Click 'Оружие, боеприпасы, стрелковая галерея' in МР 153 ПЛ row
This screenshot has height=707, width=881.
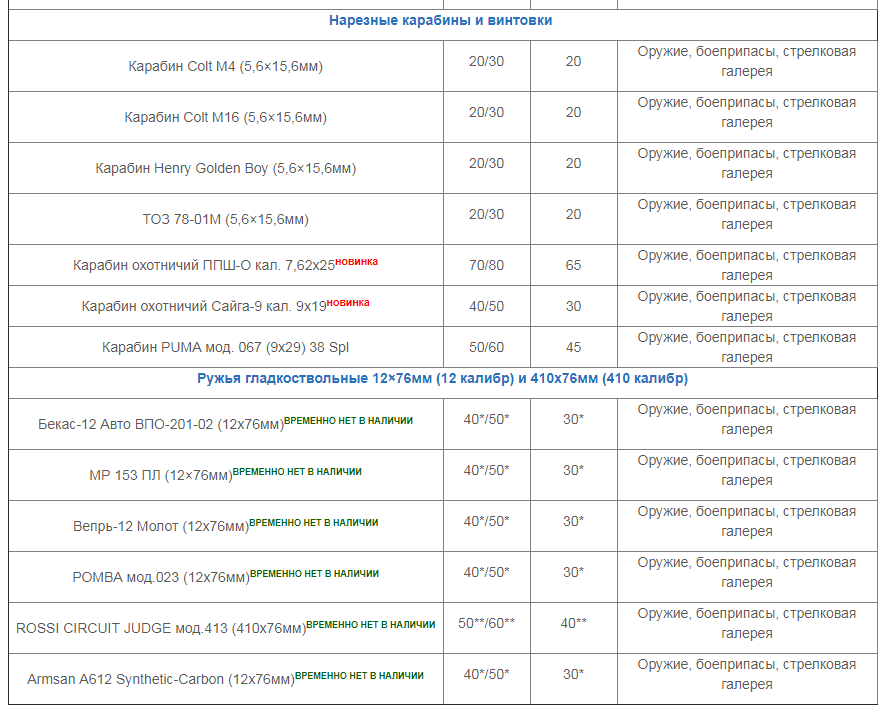tap(747, 470)
